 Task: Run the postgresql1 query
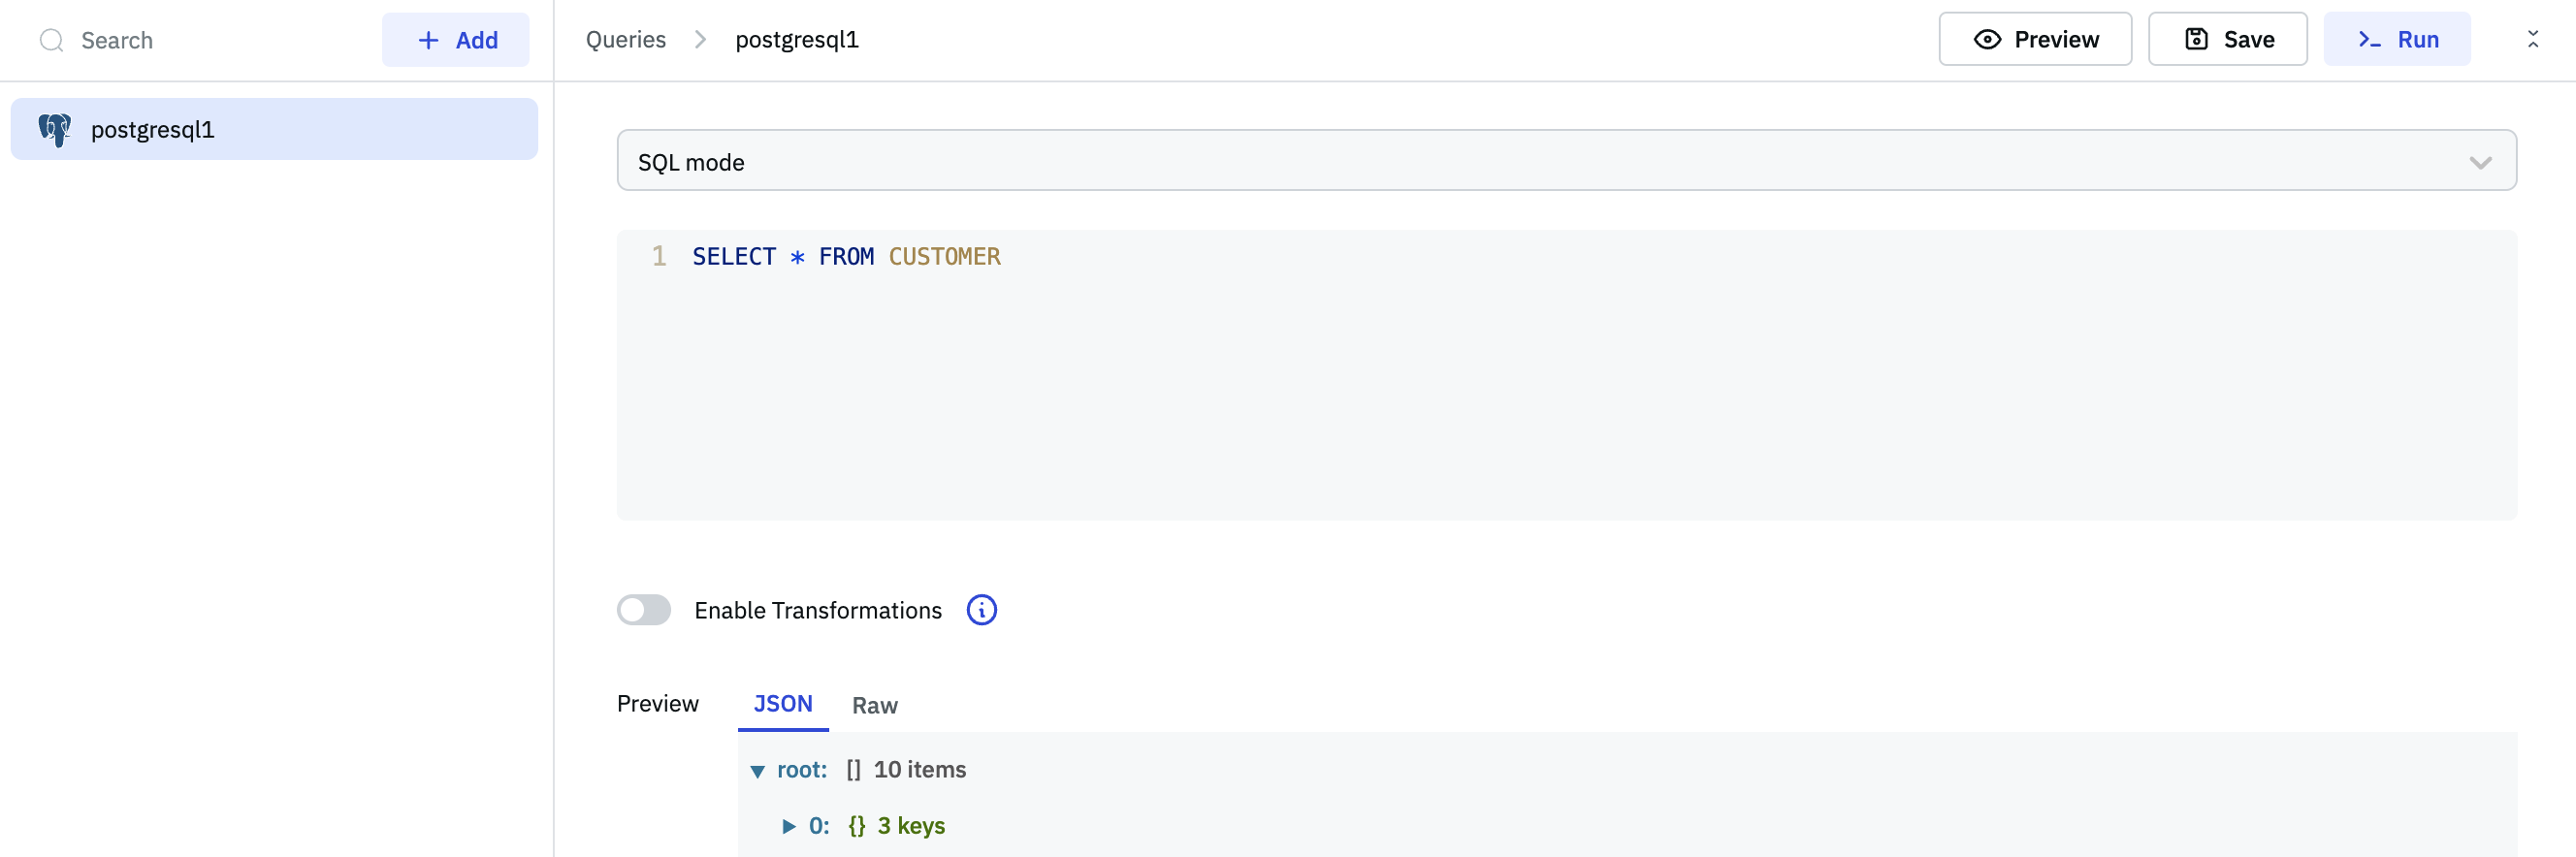tap(2396, 39)
